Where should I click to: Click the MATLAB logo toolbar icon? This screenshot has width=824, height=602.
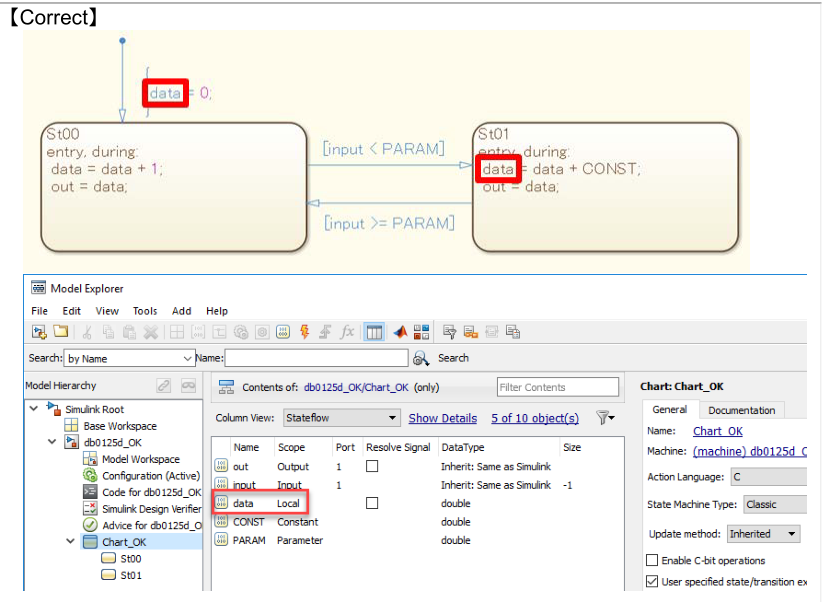[x=400, y=332]
